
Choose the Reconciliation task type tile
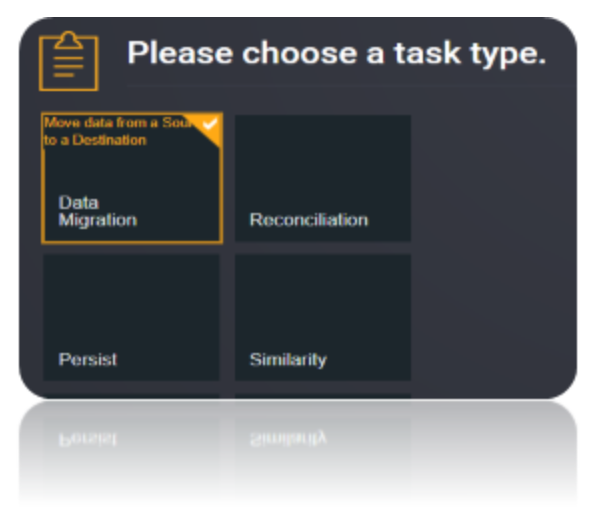(x=323, y=178)
